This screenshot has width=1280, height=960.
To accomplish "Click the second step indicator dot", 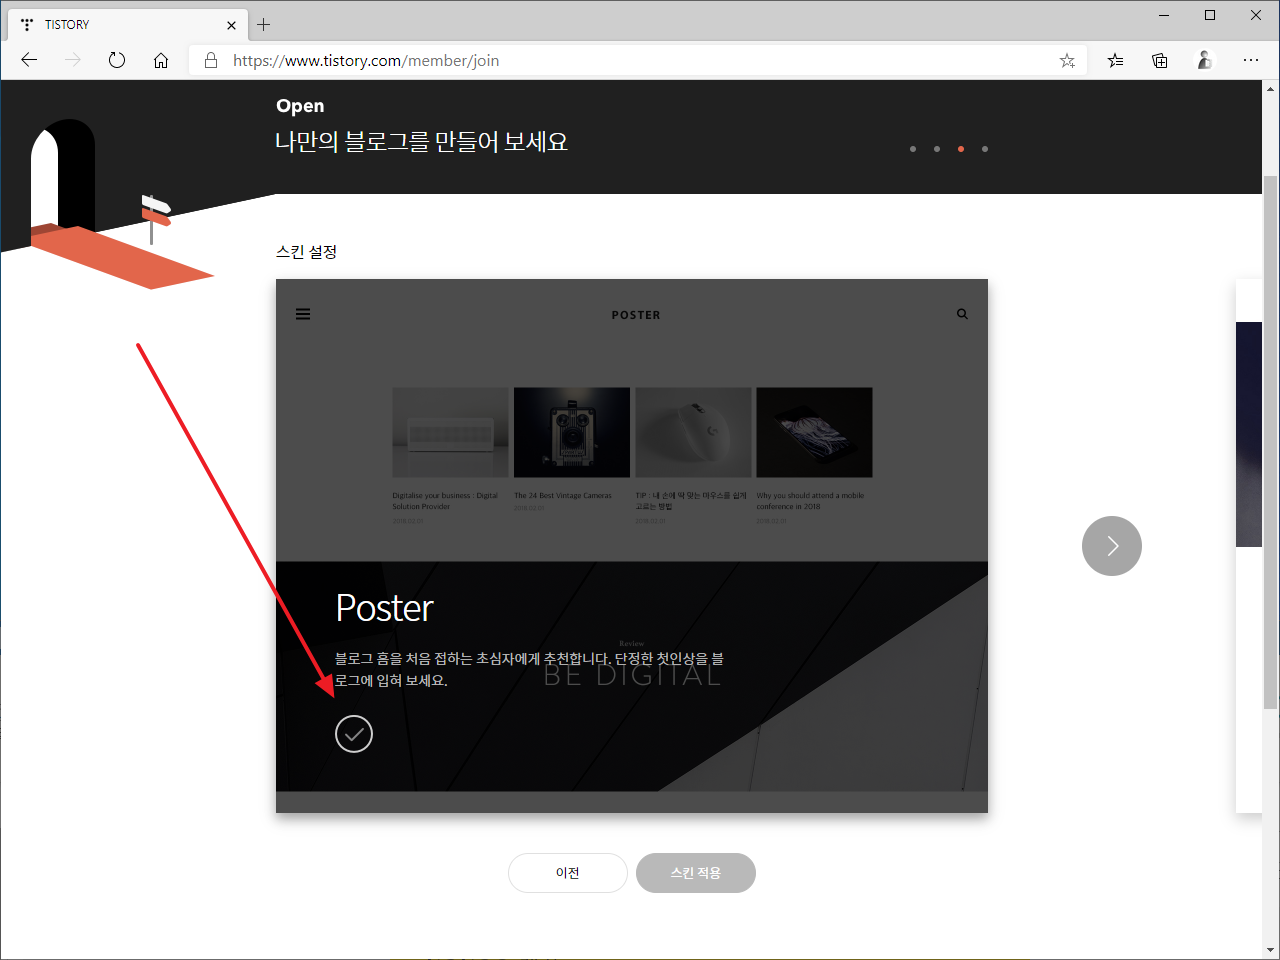I will (937, 149).
